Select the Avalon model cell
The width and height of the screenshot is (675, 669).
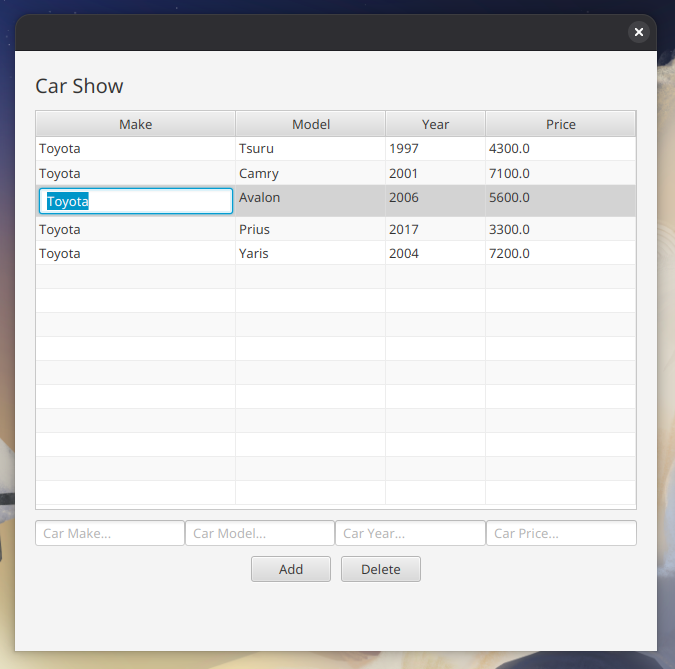[x=310, y=201]
